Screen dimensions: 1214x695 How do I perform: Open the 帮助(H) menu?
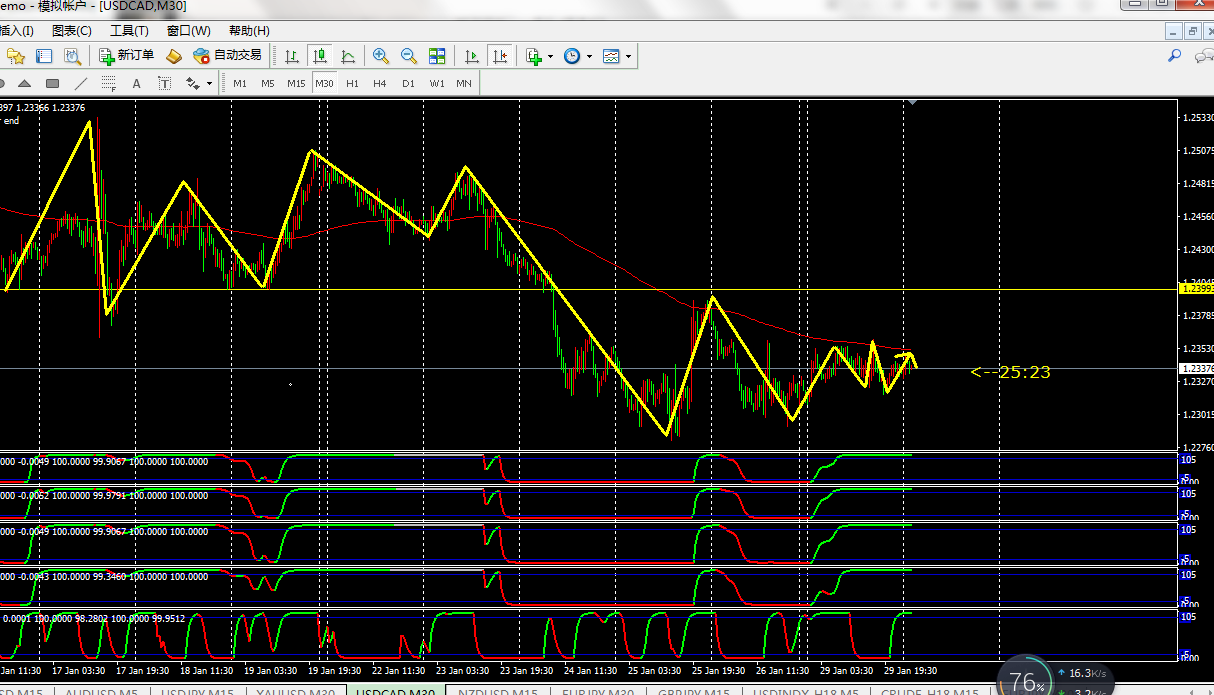[x=249, y=31]
